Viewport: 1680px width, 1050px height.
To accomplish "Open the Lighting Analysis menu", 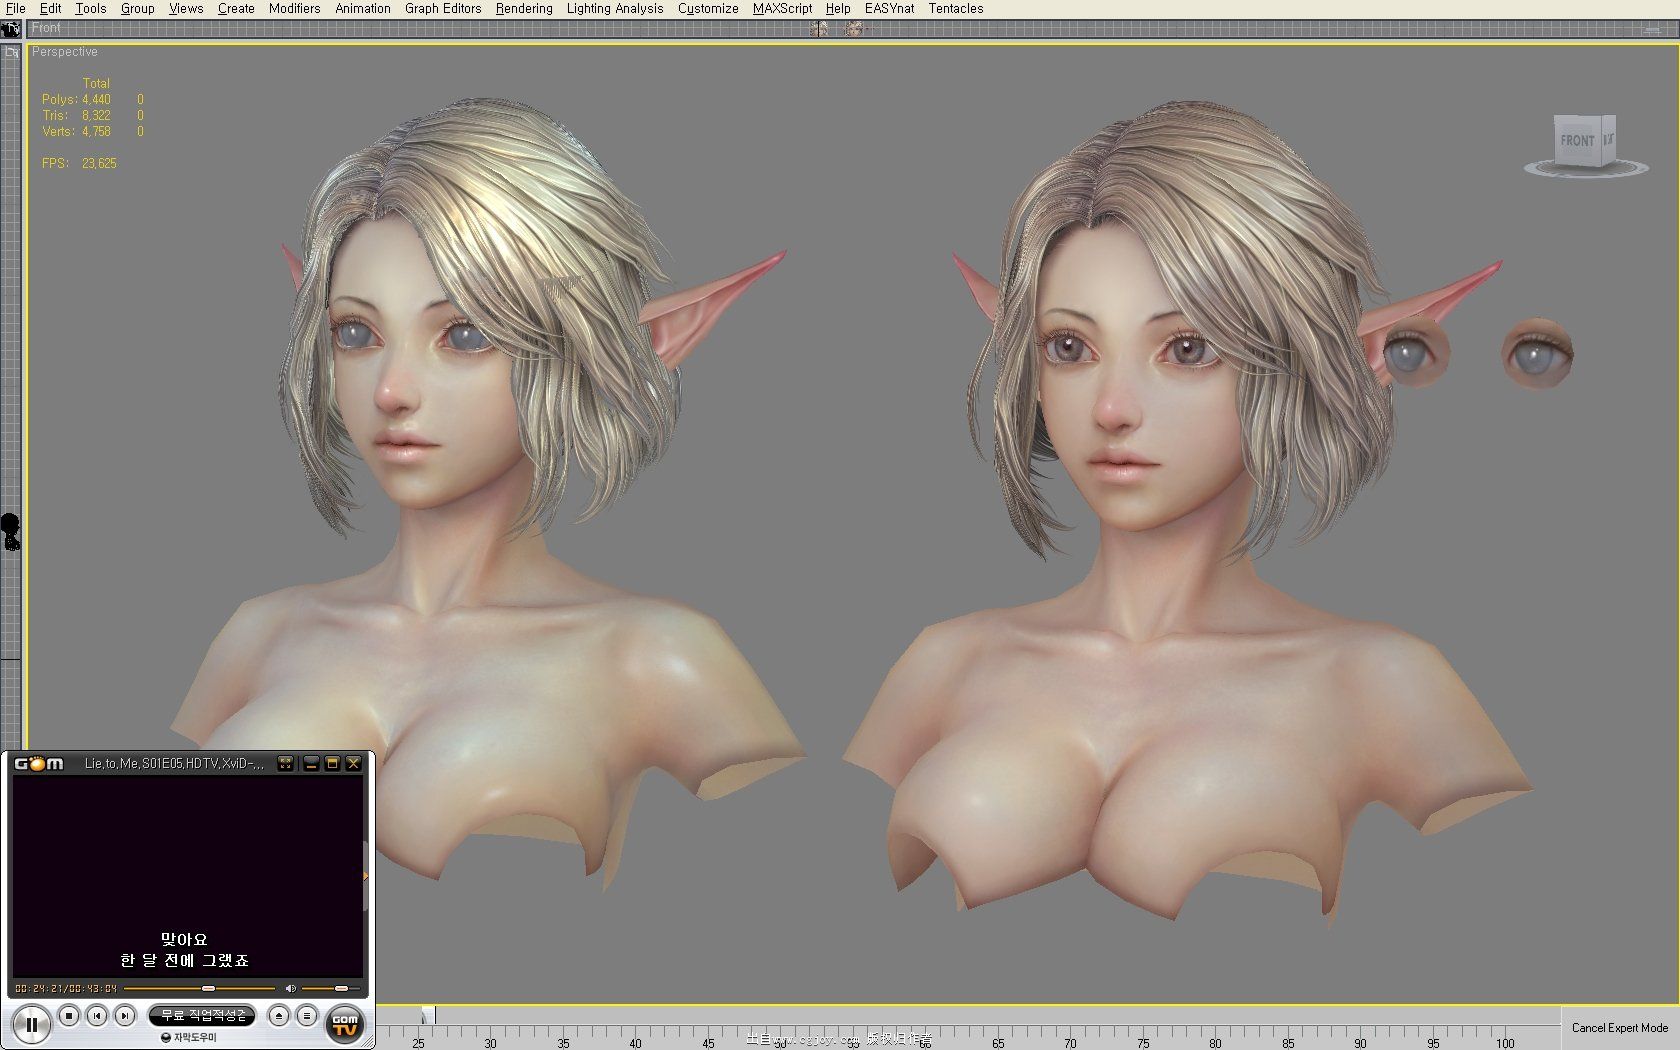I will tap(615, 8).
